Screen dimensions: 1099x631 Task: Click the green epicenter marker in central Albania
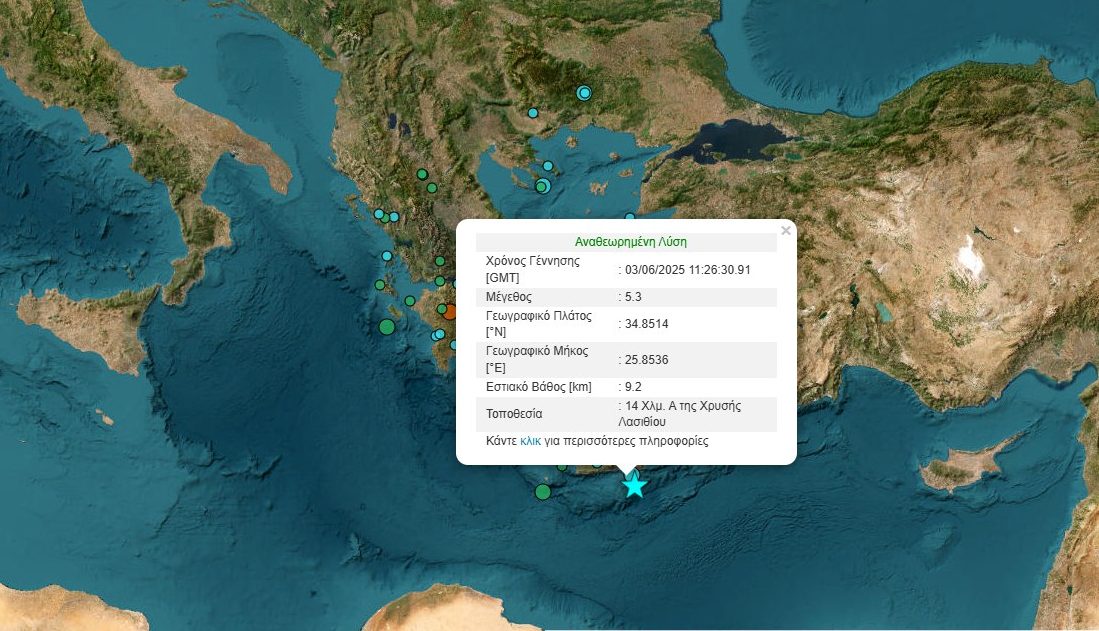tap(421, 175)
